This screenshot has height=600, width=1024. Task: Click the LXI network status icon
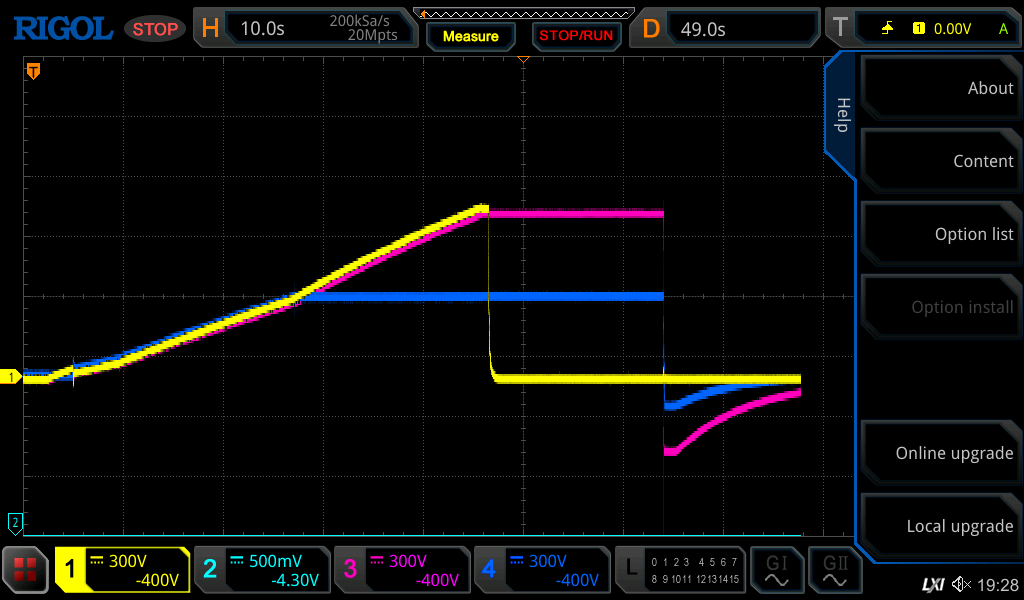(x=932, y=584)
